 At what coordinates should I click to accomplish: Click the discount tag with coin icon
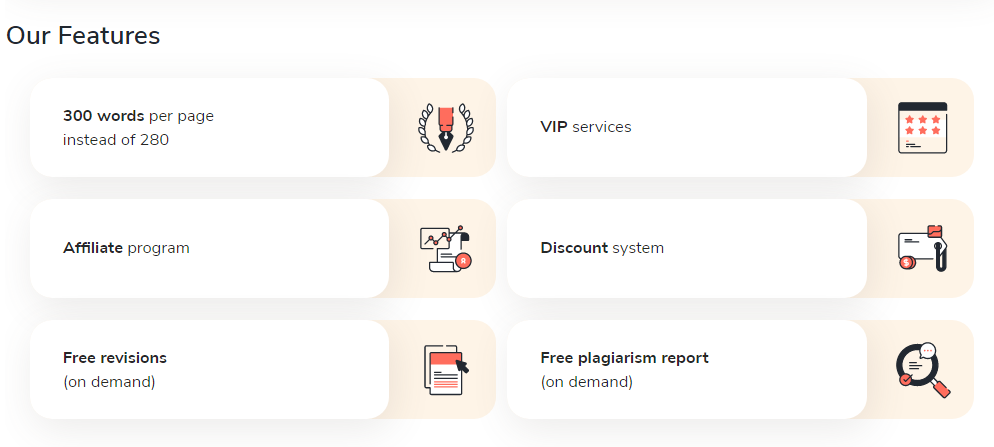point(922,249)
